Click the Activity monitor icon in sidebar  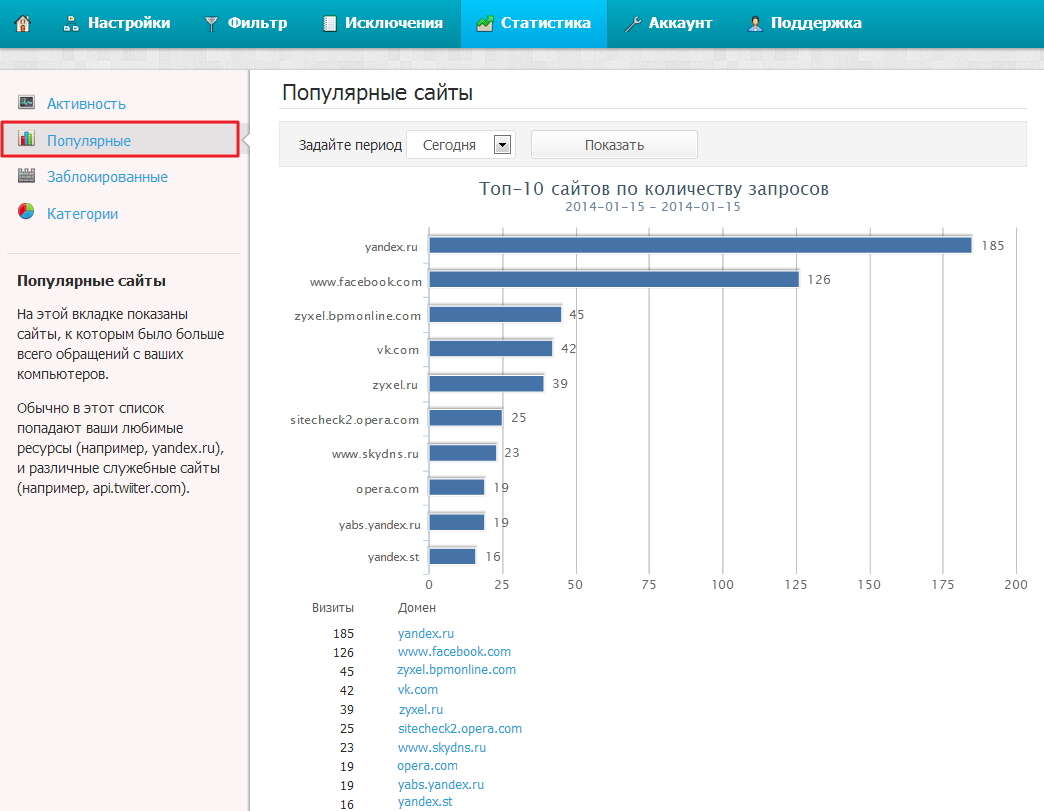coord(26,103)
